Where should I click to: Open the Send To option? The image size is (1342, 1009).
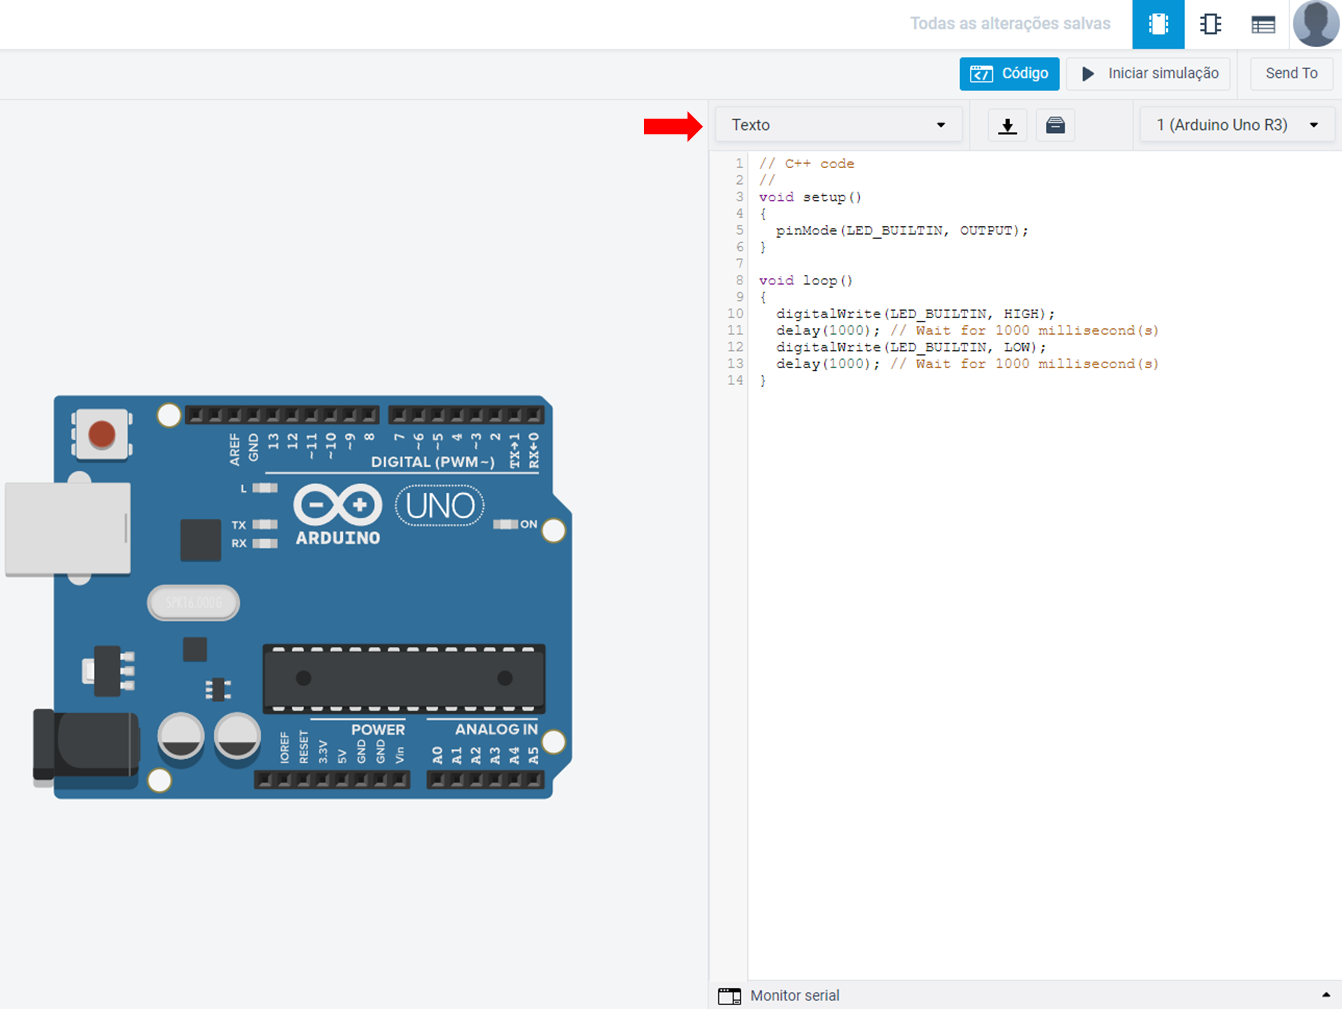click(1291, 73)
